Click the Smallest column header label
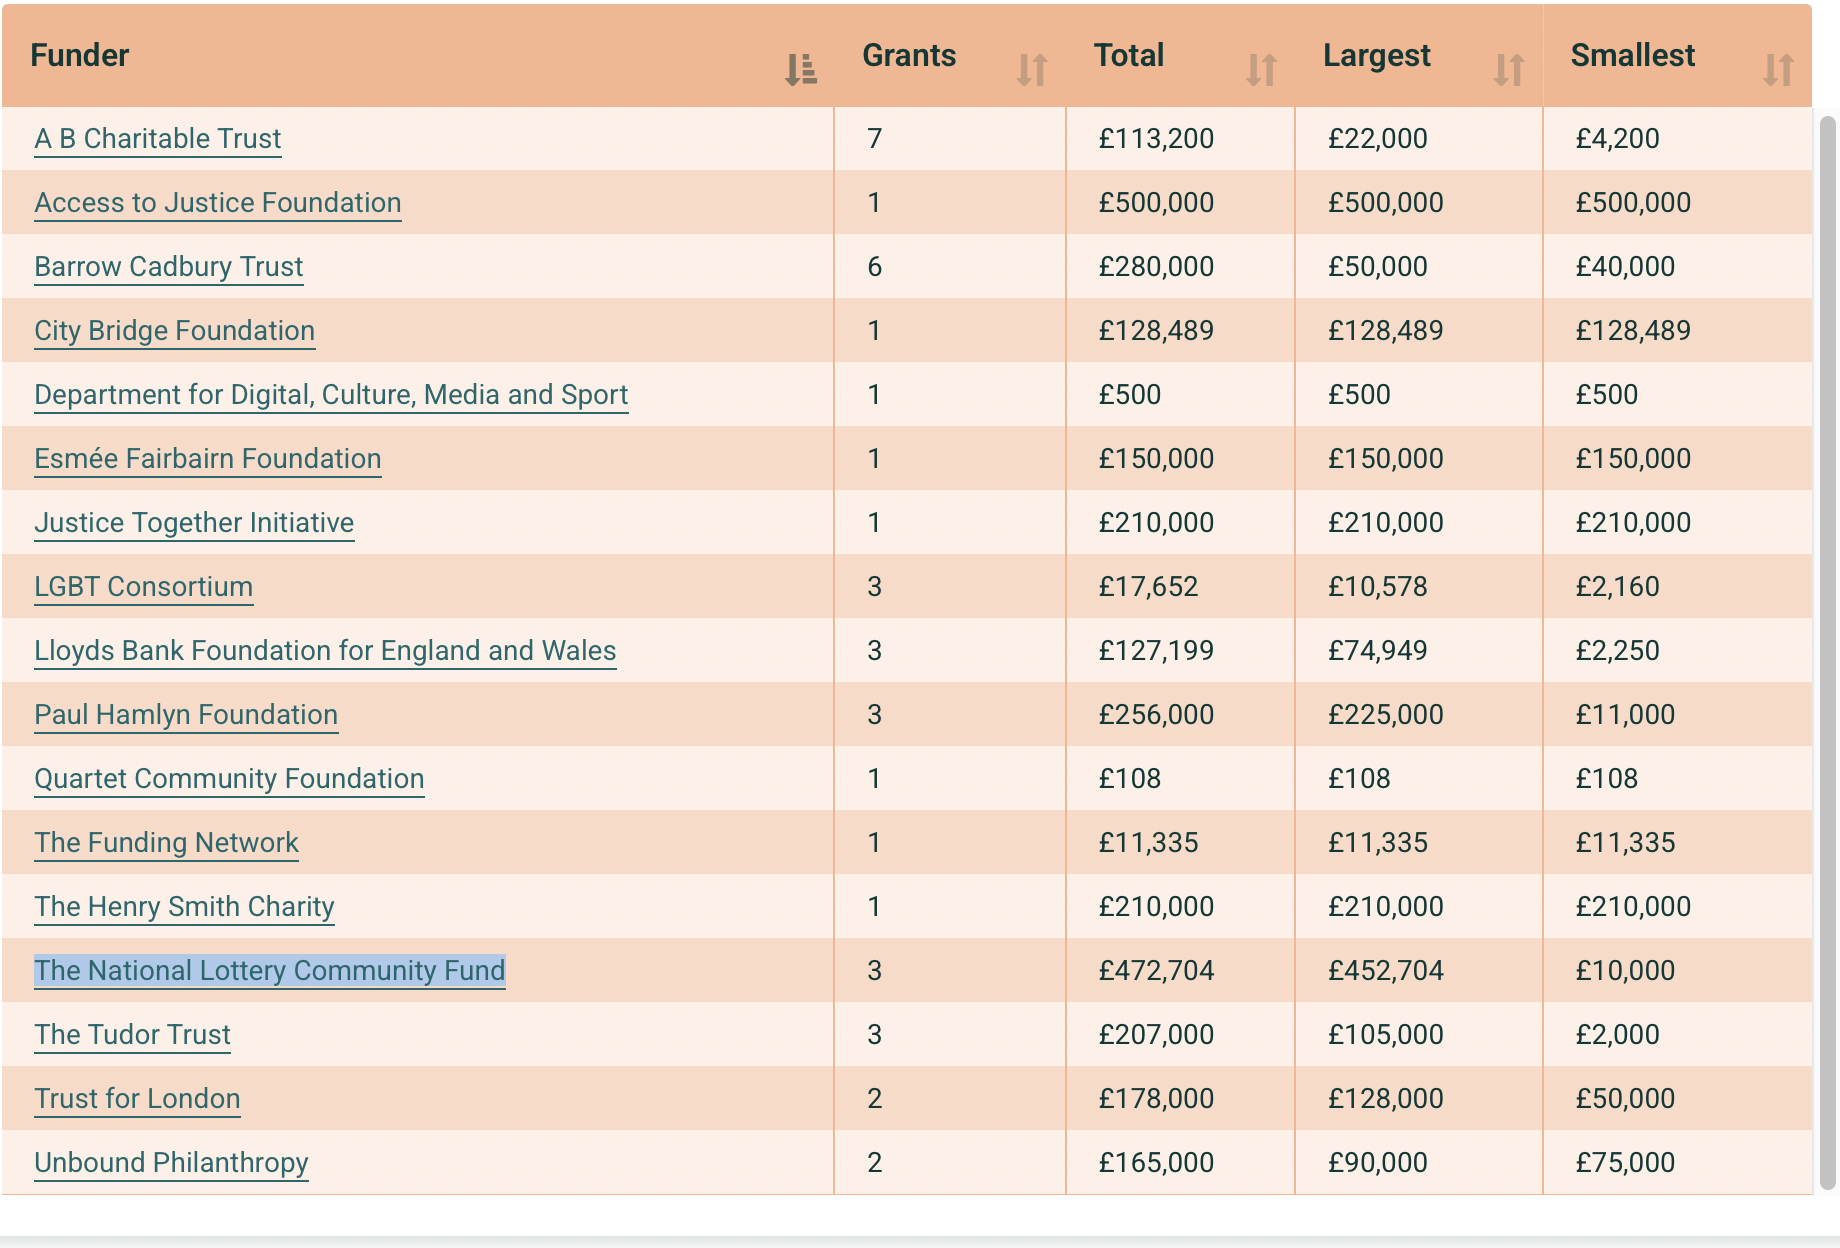 [x=1633, y=55]
